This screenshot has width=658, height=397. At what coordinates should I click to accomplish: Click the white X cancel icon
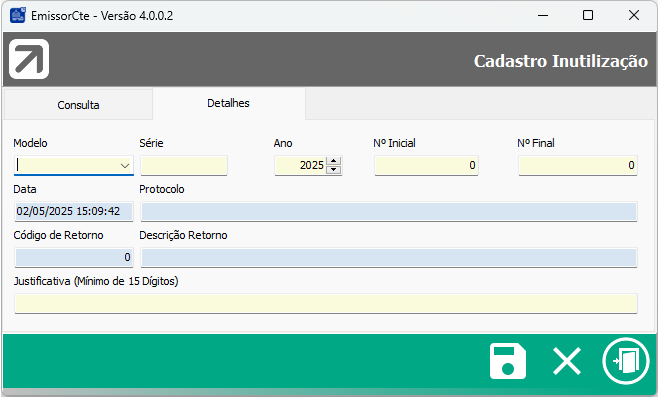pyautogui.click(x=567, y=361)
